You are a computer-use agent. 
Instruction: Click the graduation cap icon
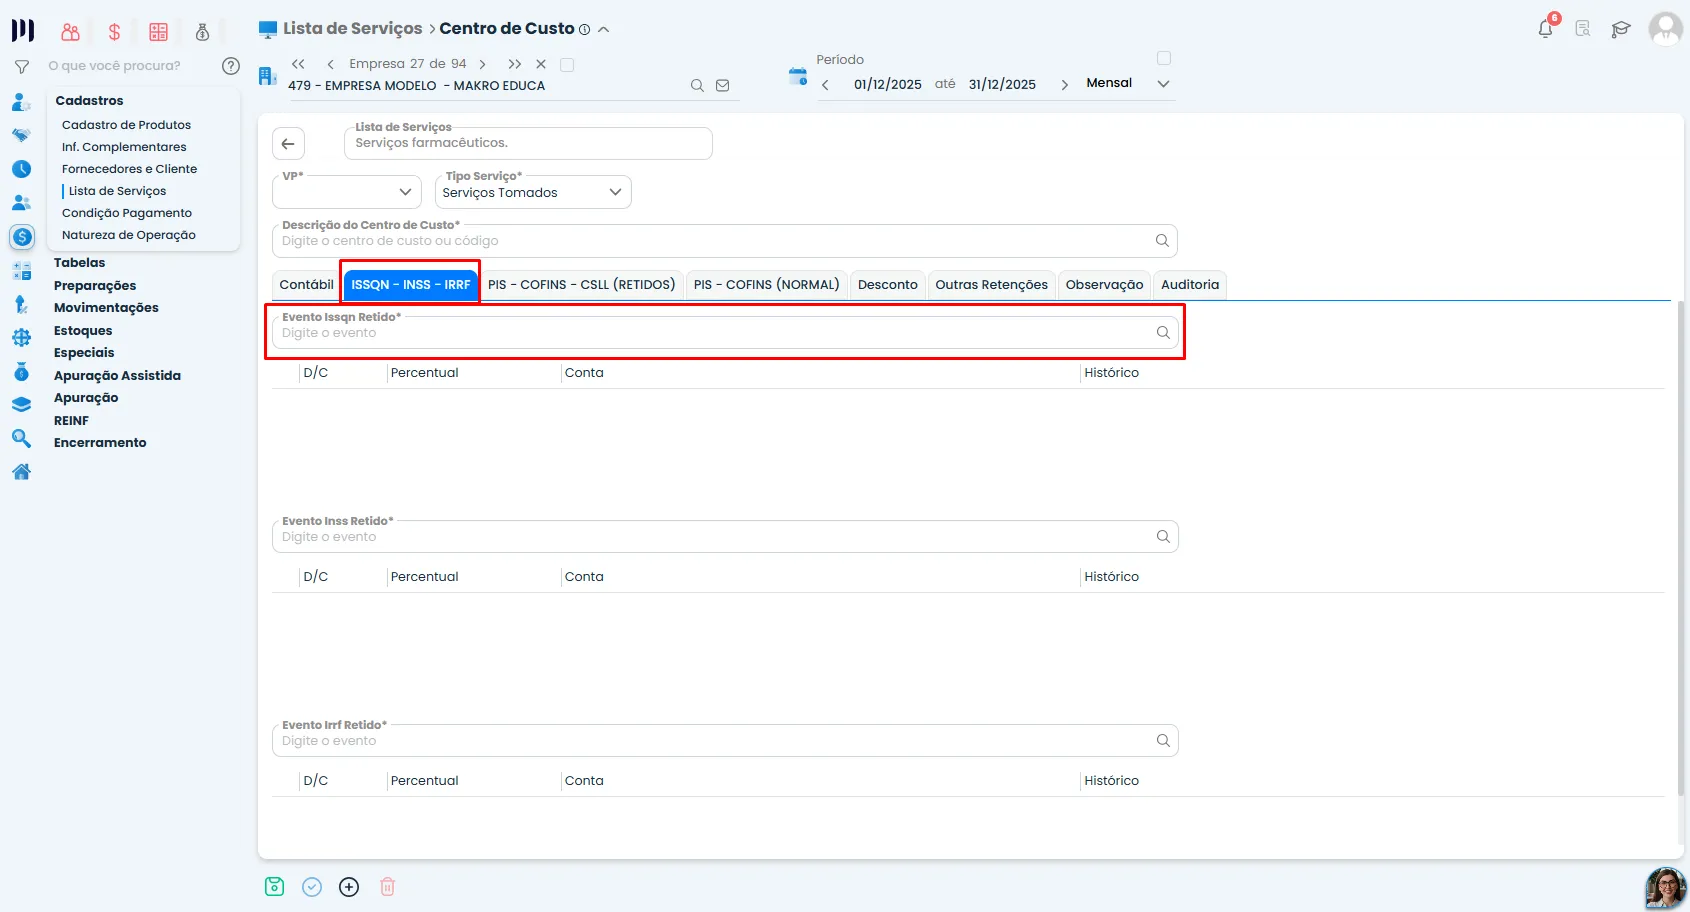(x=1621, y=29)
